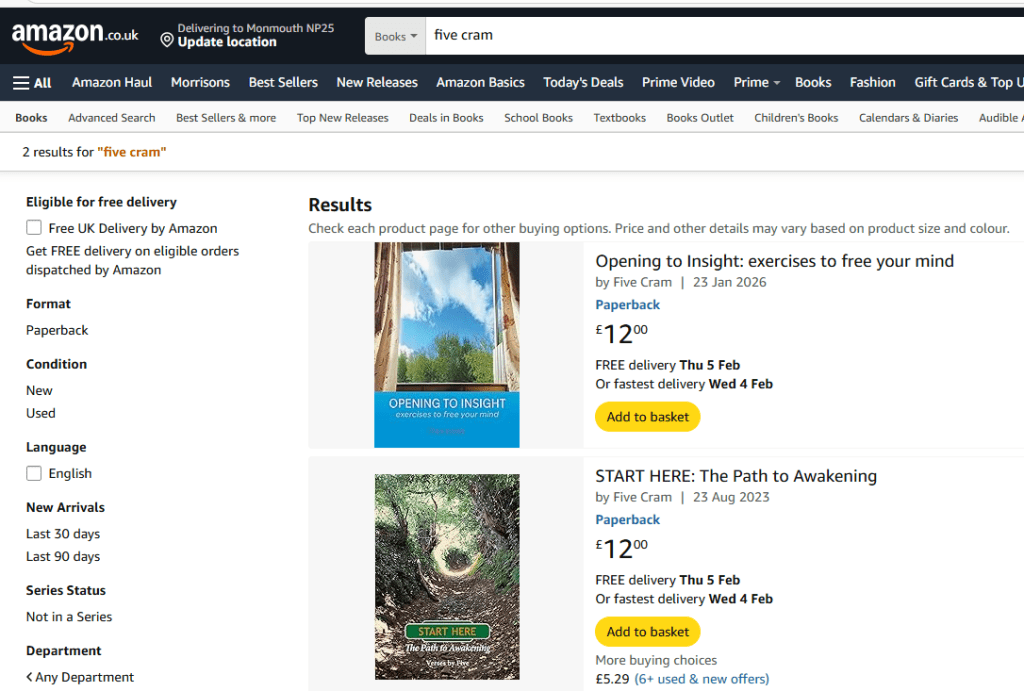Filter results by Used condition
The image size is (1024, 691).
click(41, 413)
